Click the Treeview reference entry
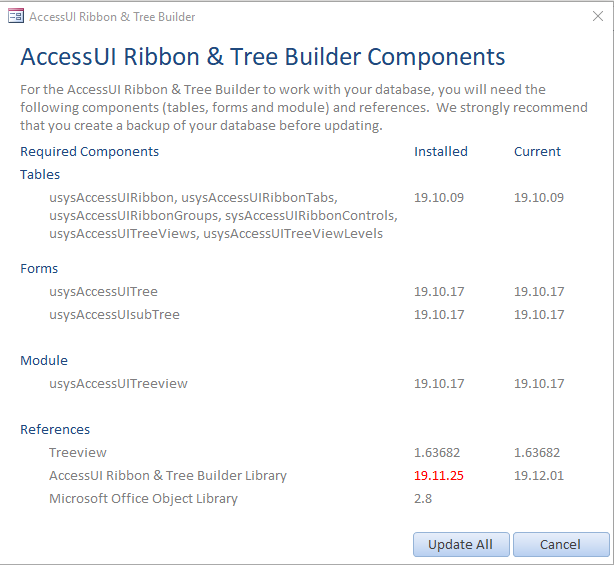The image size is (614, 565). pos(78,453)
